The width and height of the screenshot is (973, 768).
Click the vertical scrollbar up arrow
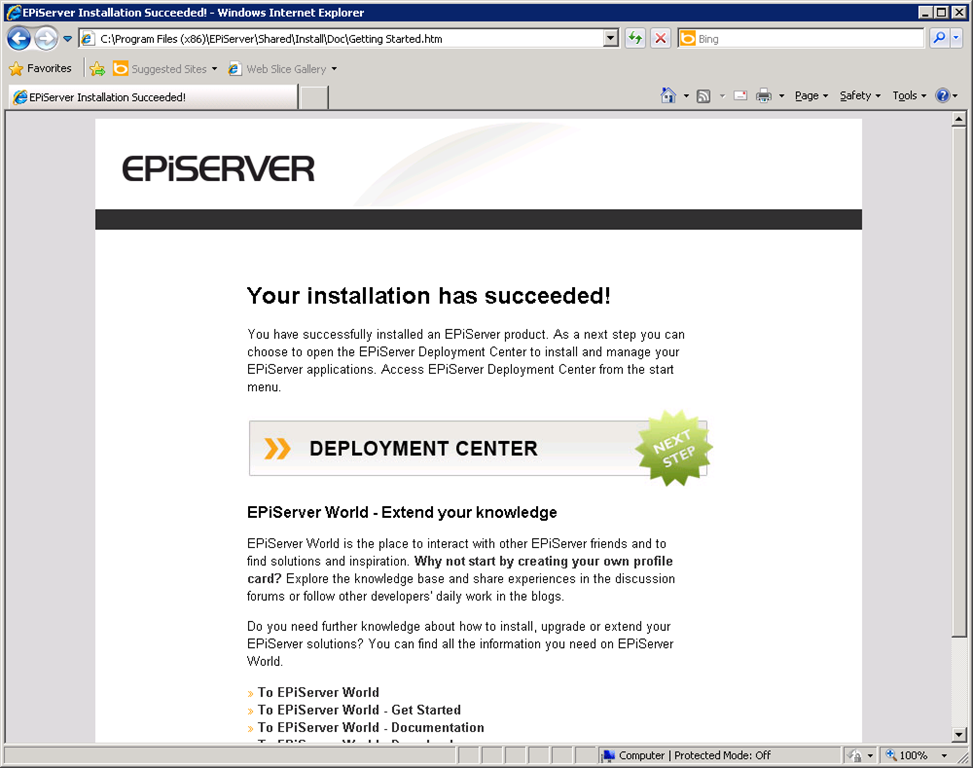tap(959, 118)
